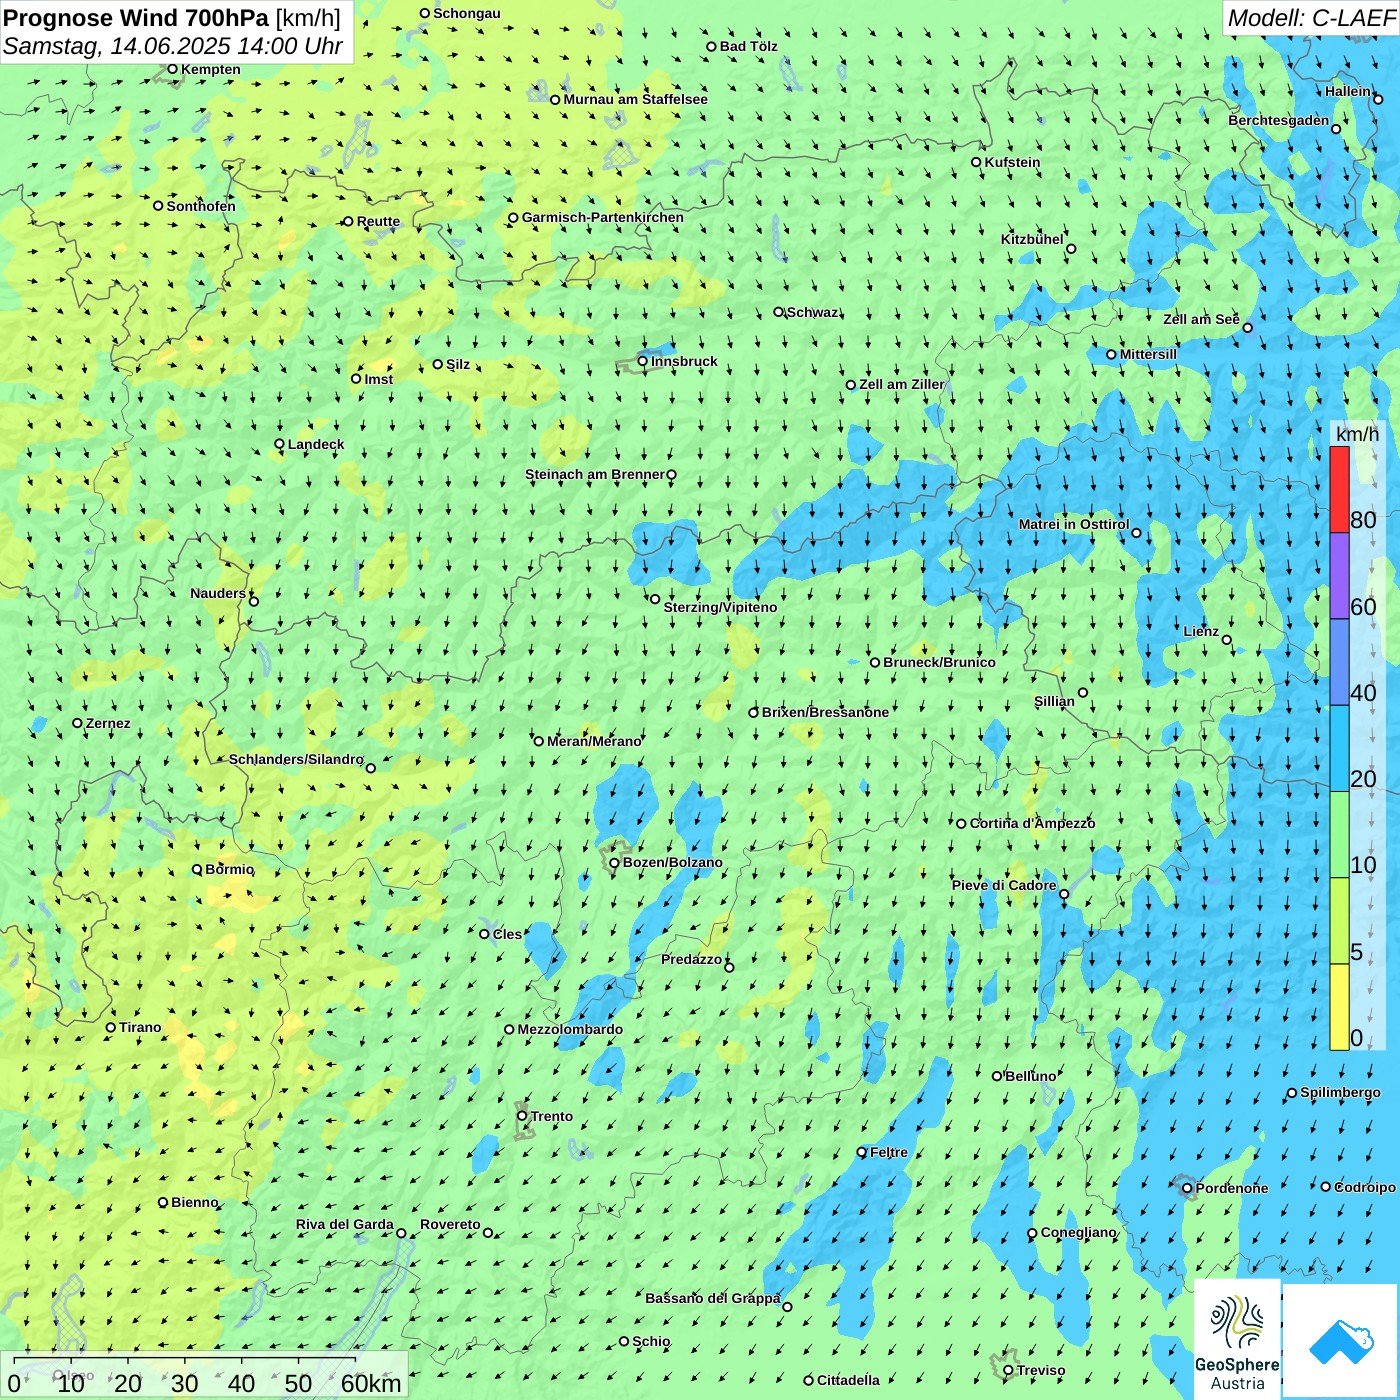Screen dimensions: 1400x1400
Task: Click the 'Schwaz' label
Action: (813, 312)
